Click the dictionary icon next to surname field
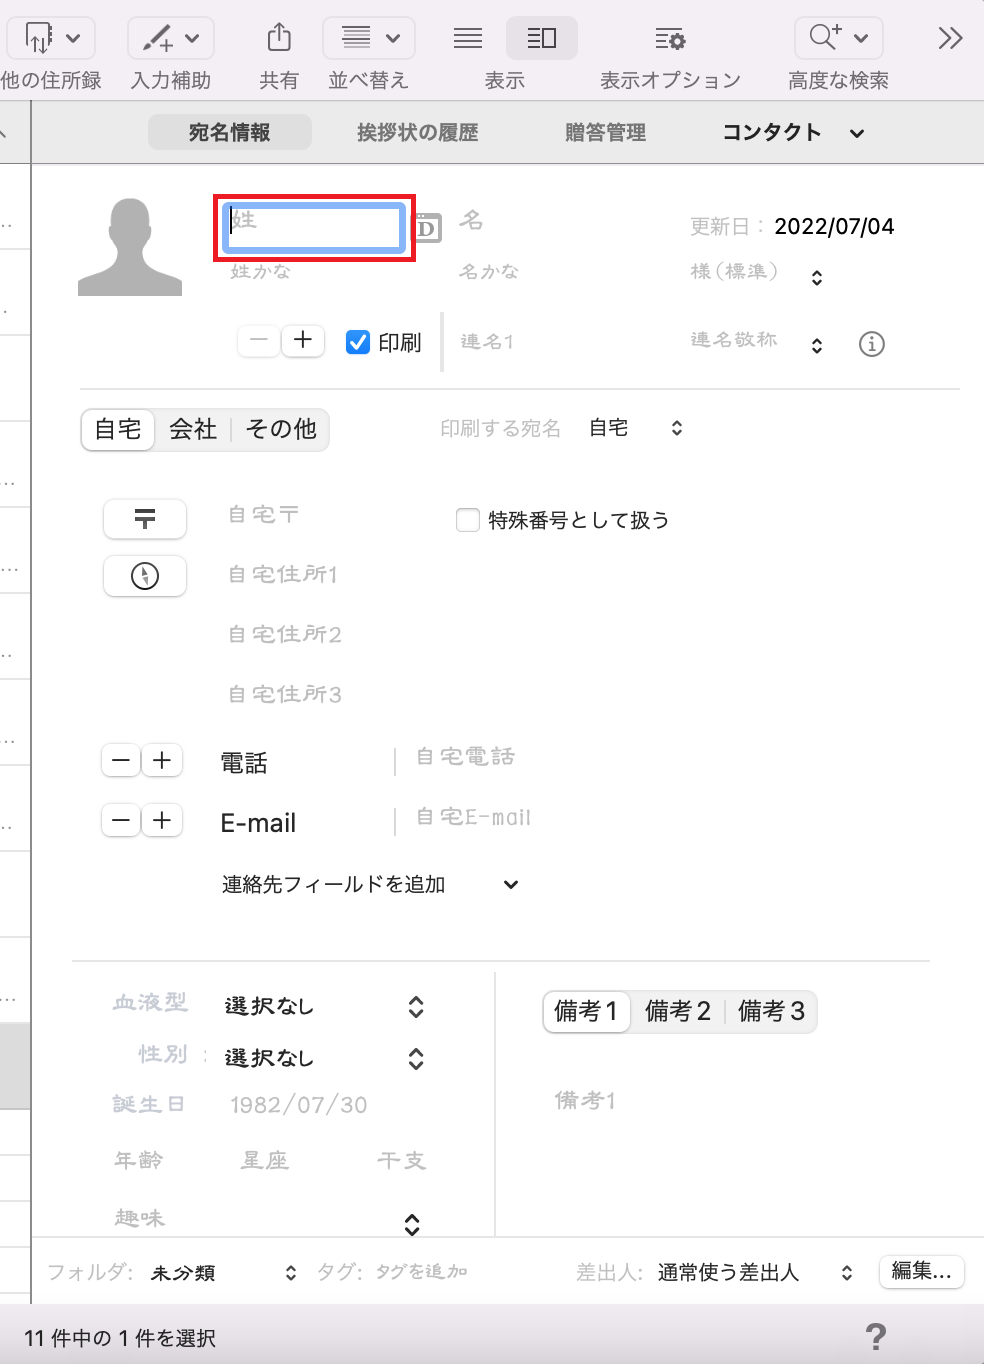The image size is (984, 1364). click(427, 228)
